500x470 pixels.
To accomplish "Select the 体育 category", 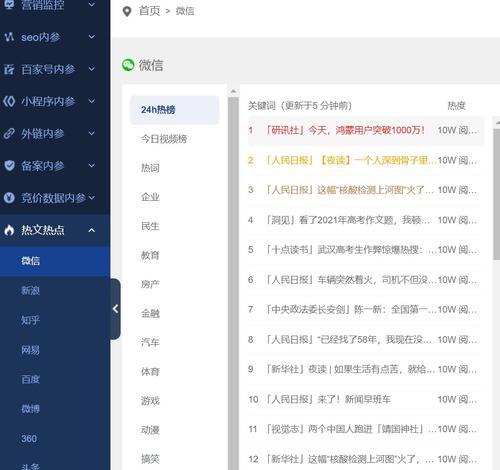I will [x=150, y=372].
